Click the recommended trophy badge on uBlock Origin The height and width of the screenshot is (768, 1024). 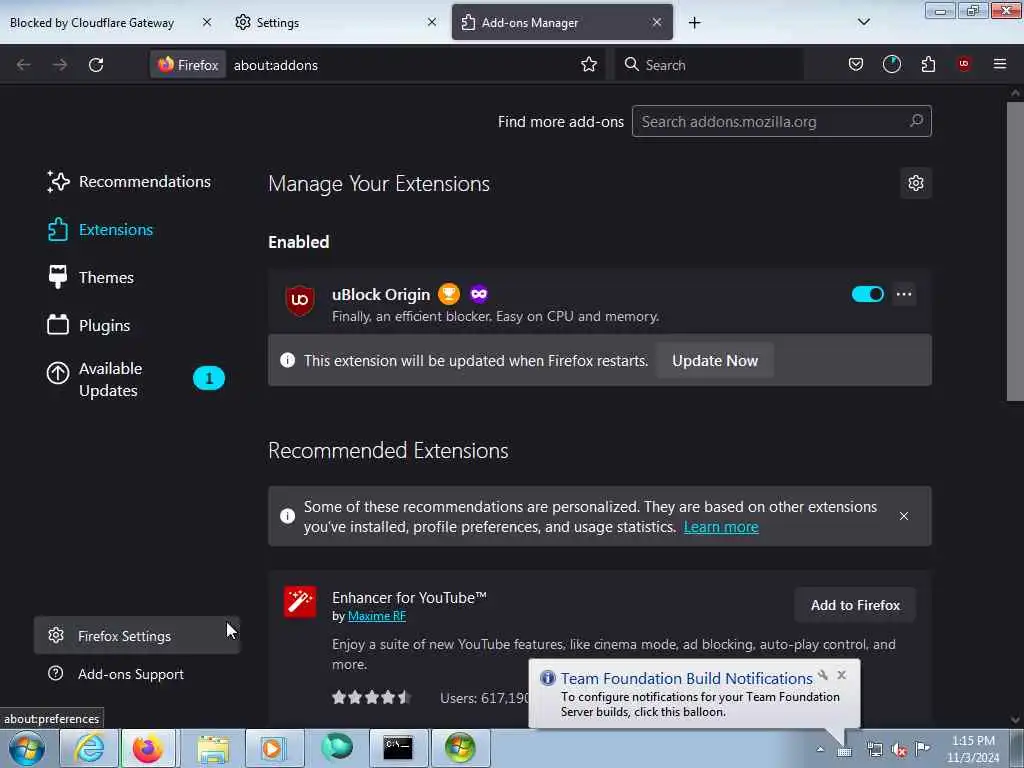449,294
